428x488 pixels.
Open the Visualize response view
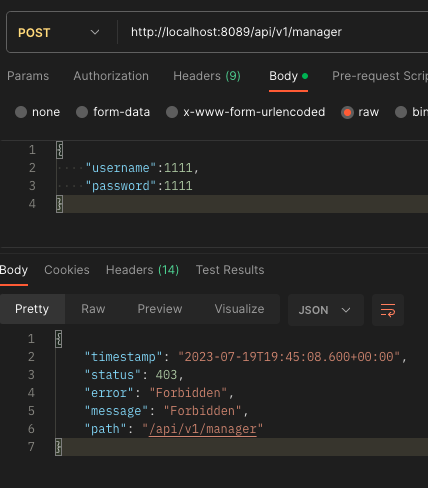click(x=239, y=309)
